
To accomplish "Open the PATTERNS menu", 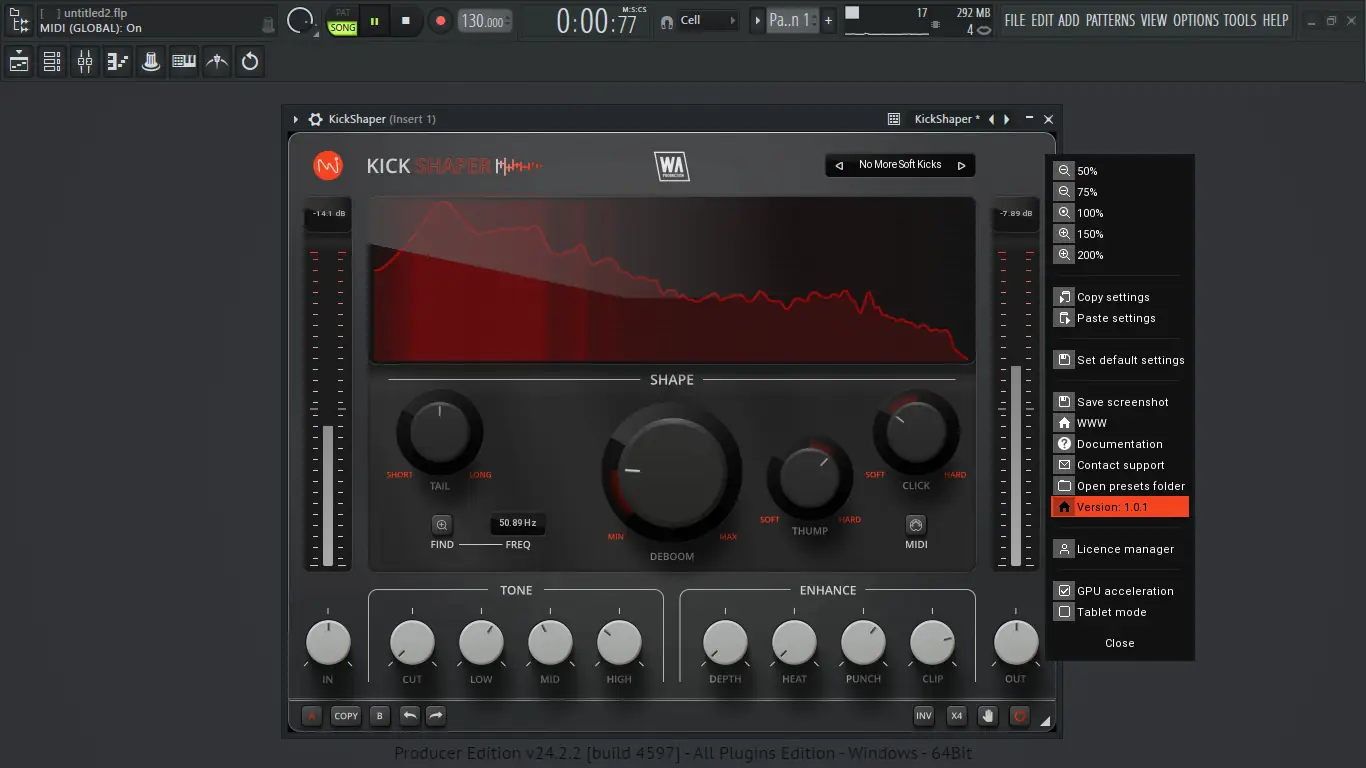I will coord(1110,20).
